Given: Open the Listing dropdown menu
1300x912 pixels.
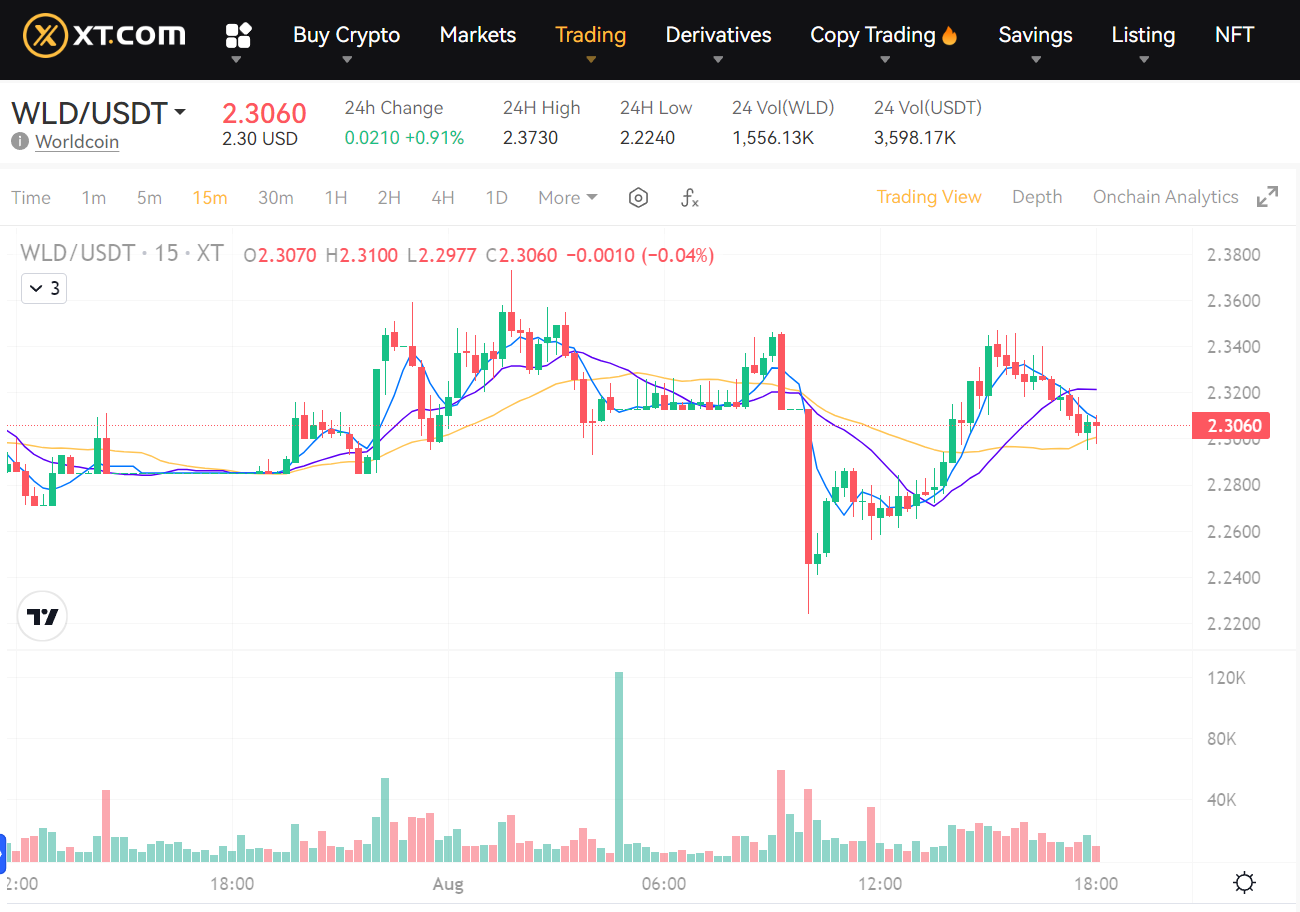Looking at the screenshot, I should click(1143, 35).
